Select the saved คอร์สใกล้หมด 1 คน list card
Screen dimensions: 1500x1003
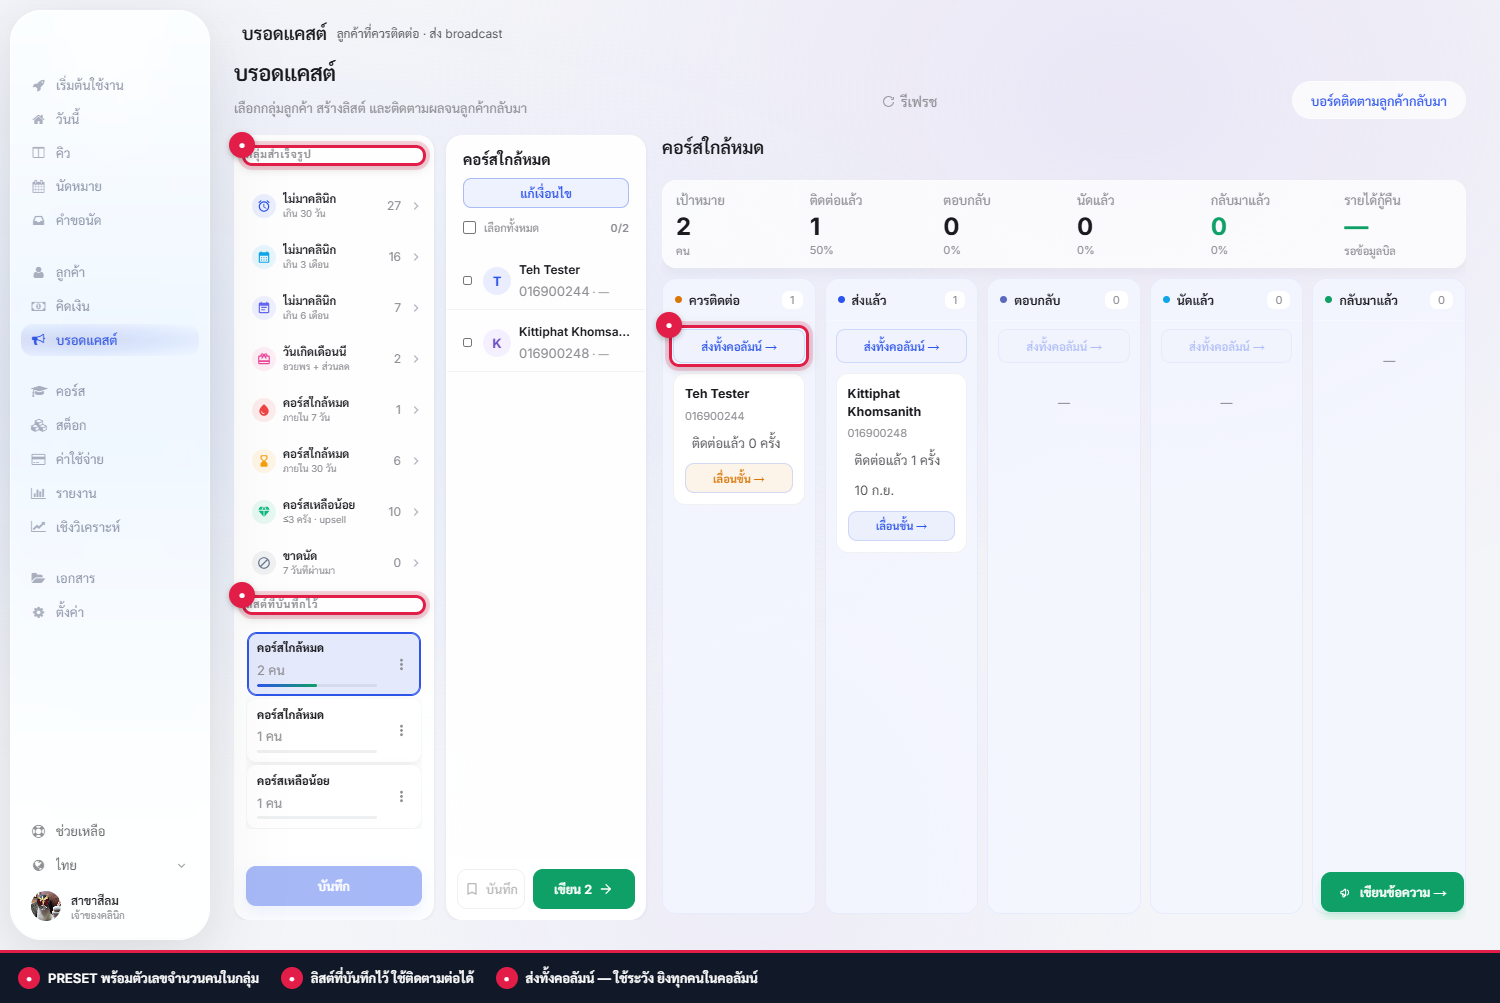(334, 730)
